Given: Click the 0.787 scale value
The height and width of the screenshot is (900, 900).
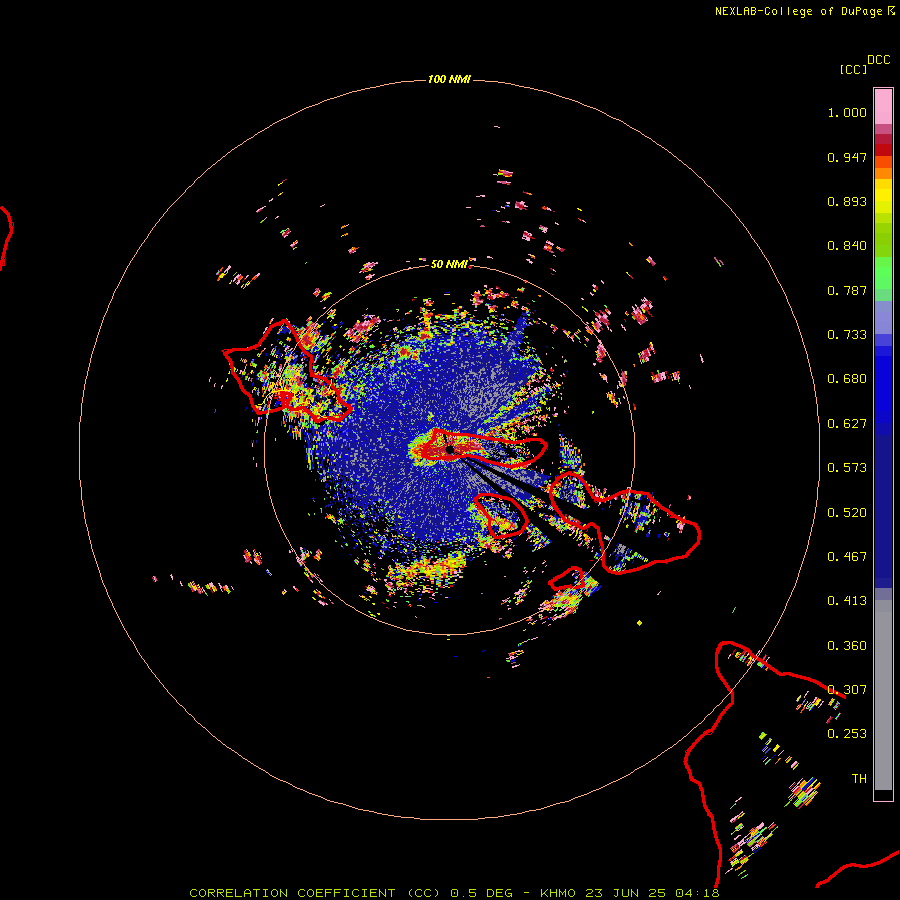Looking at the screenshot, I should (847, 290).
